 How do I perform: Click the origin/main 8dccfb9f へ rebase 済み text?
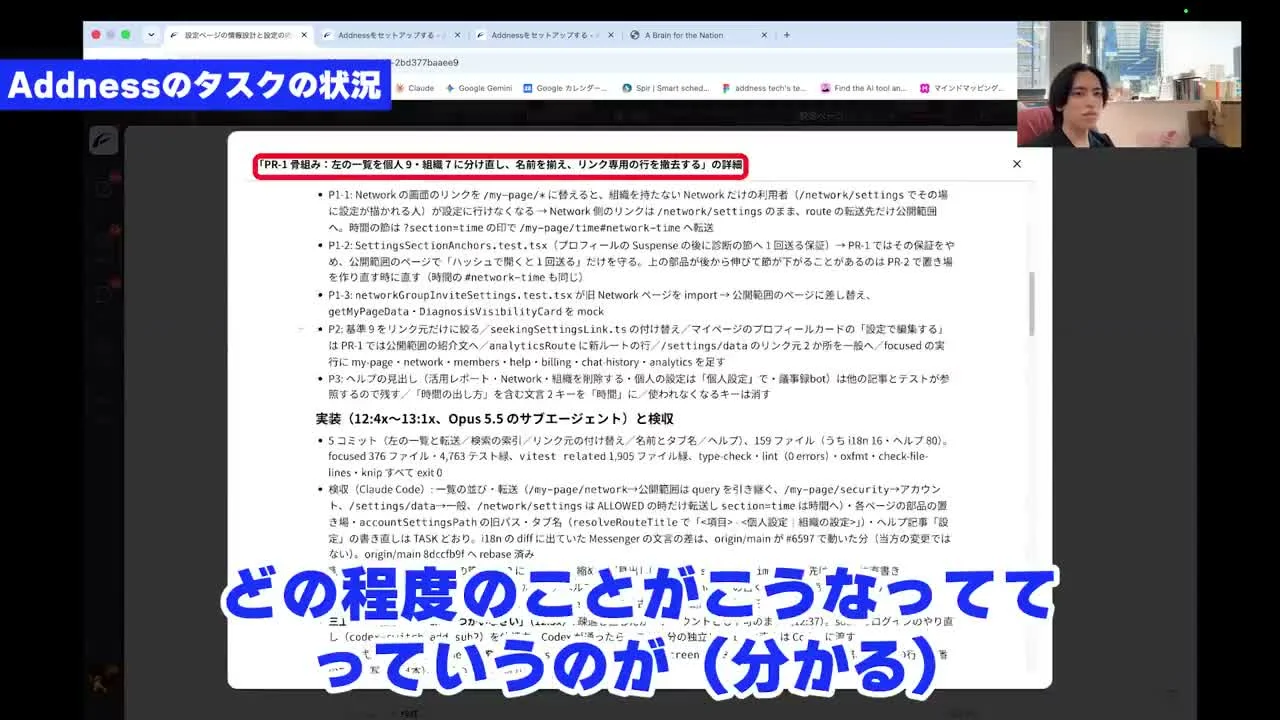click(x=450, y=554)
